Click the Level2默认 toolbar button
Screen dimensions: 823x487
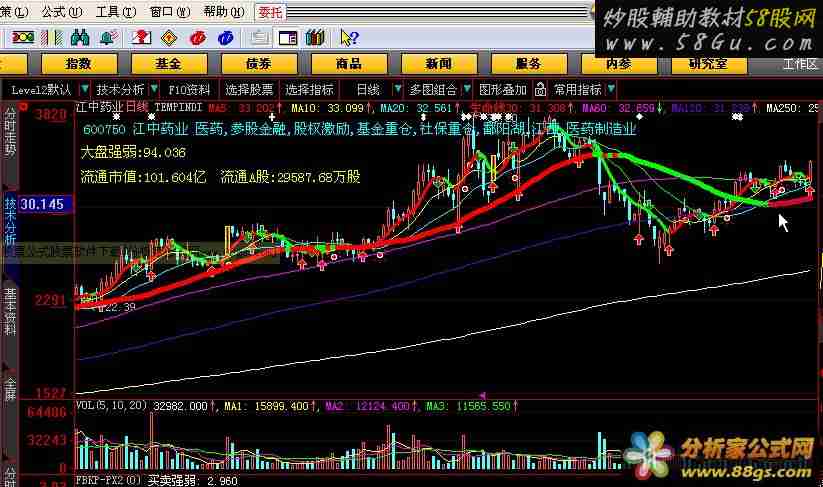(x=41, y=90)
